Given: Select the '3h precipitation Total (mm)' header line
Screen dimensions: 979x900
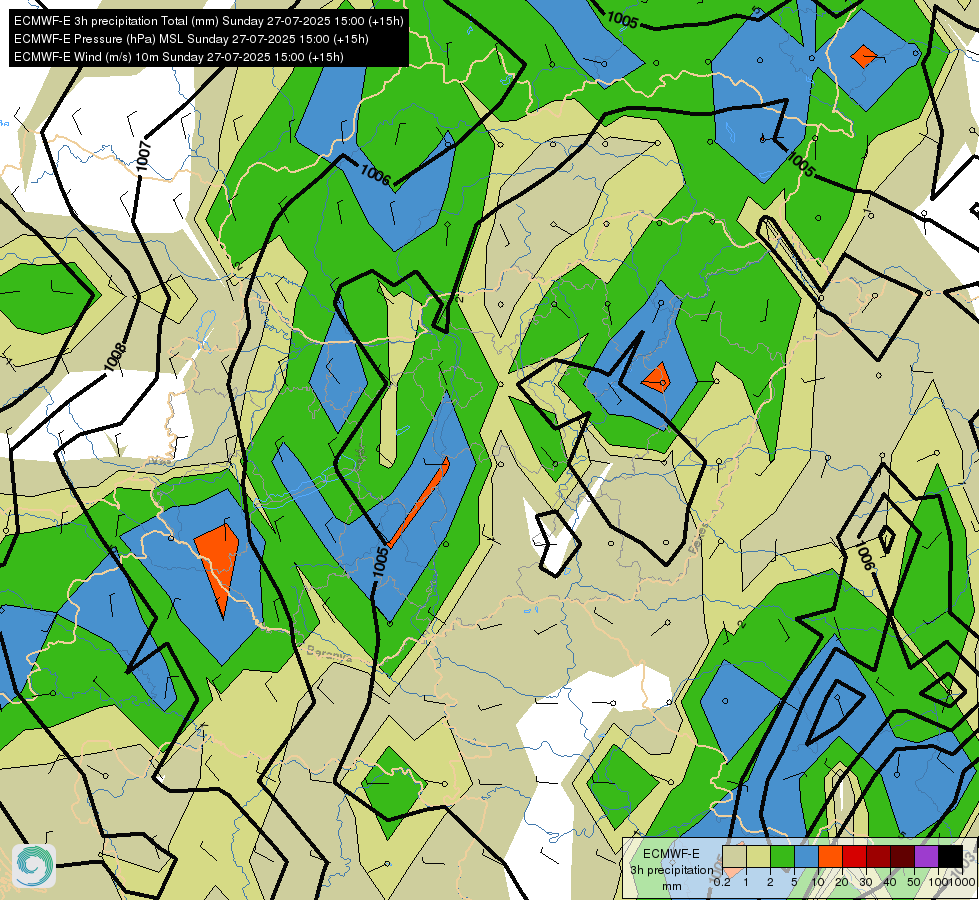Looking at the screenshot, I should point(209,21).
